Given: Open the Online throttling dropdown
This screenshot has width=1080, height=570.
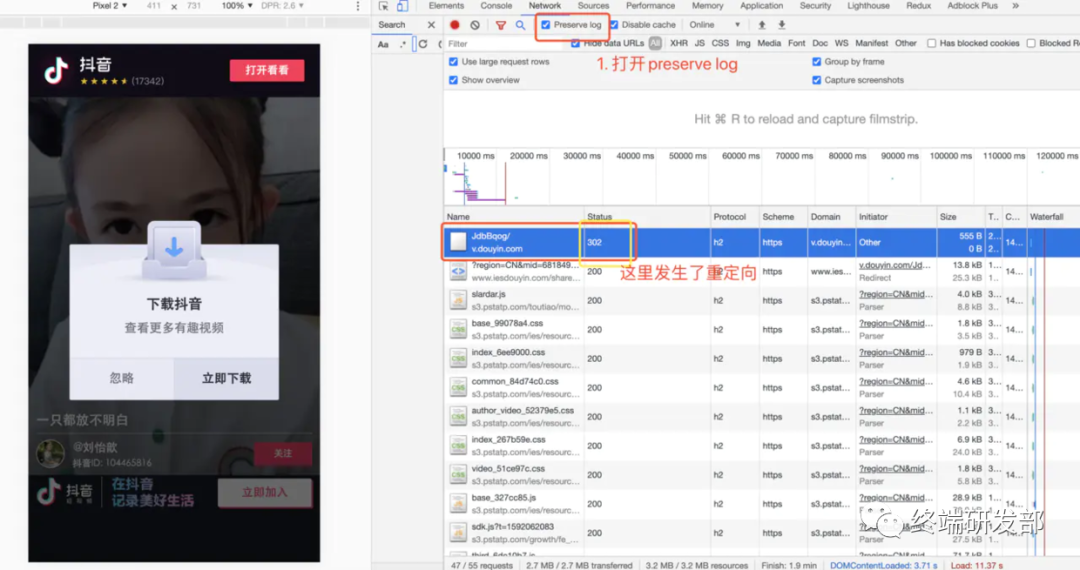Looking at the screenshot, I should (714, 25).
